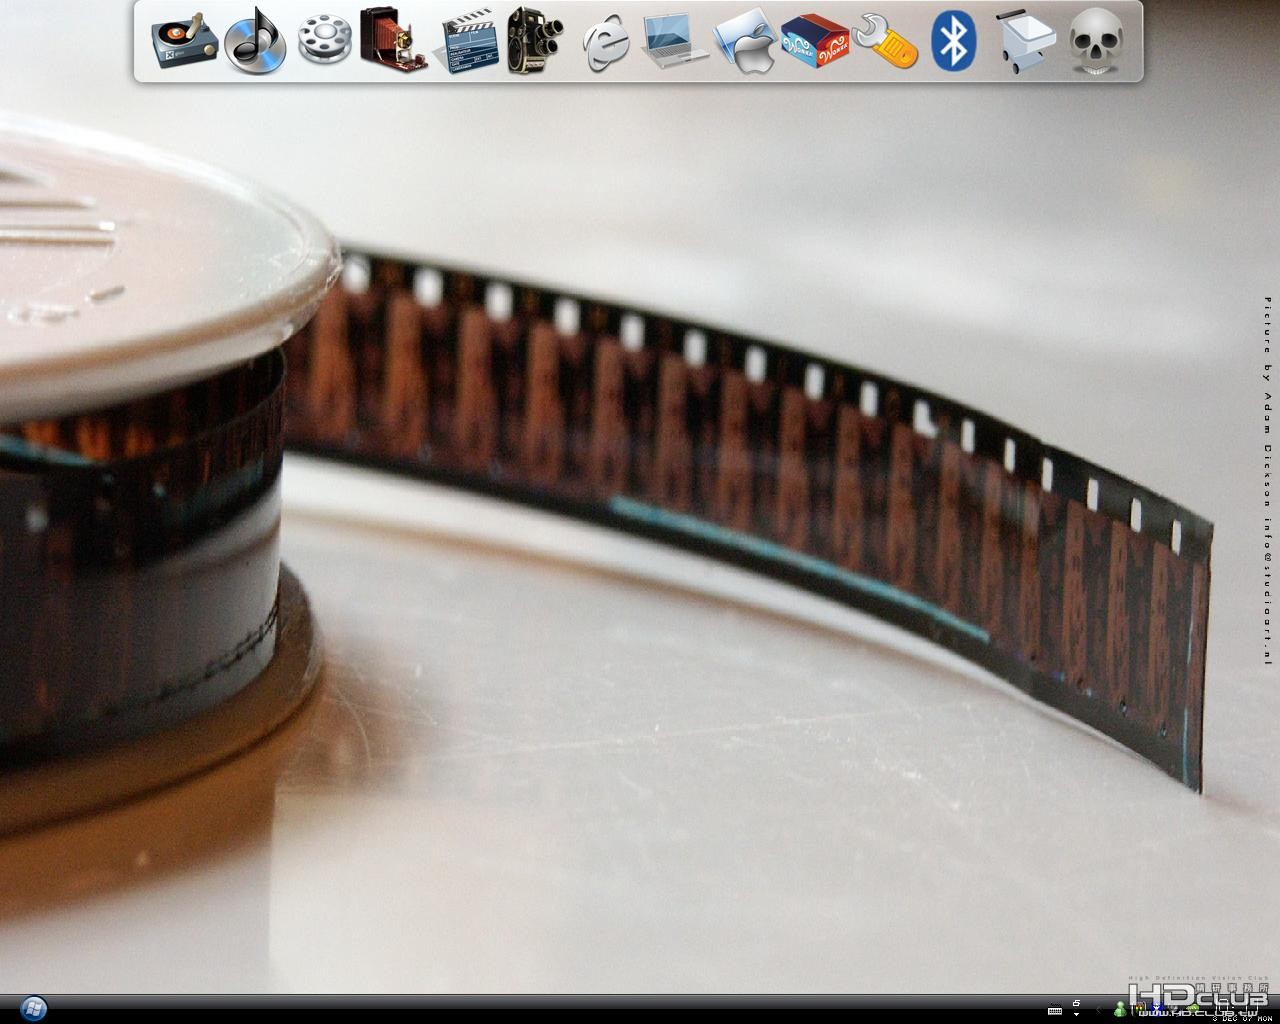The width and height of the screenshot is (1280, 1024).
Task: Open the Windows Start orb
Action: [x=34, y=1008]
